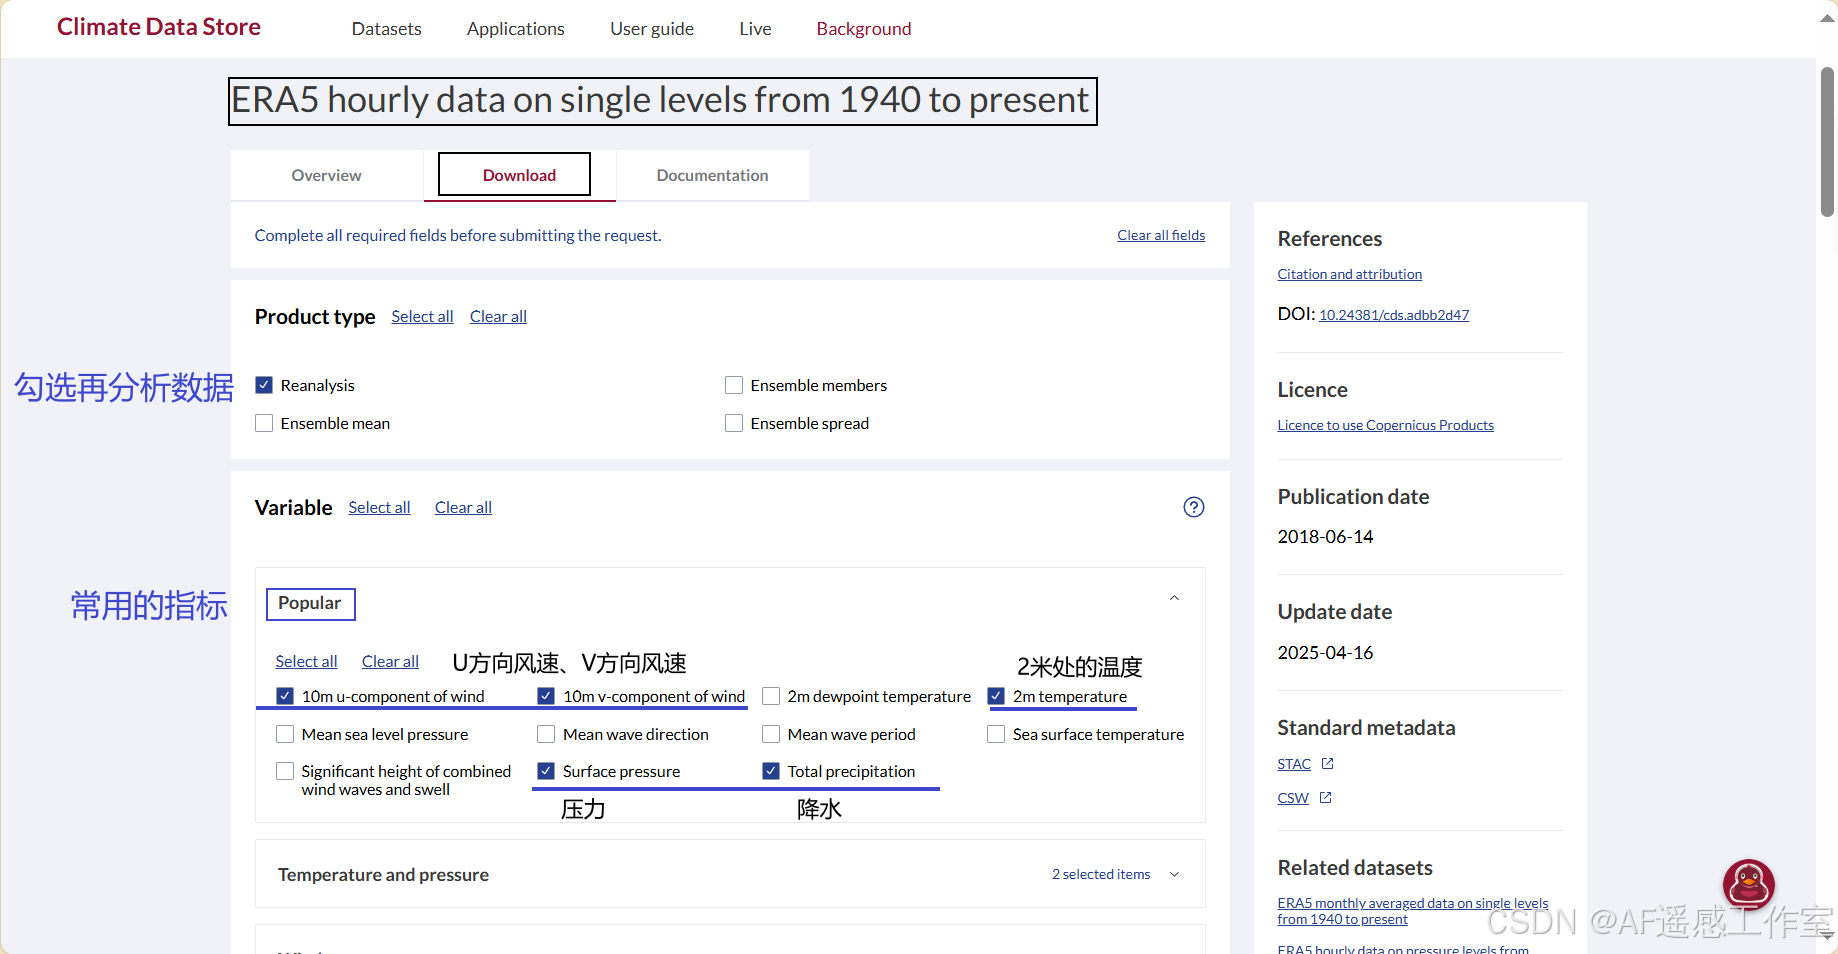This screenshot has width=1838, height=954.
Task: Expand the Temperature and pressure section
Action: 730,874
